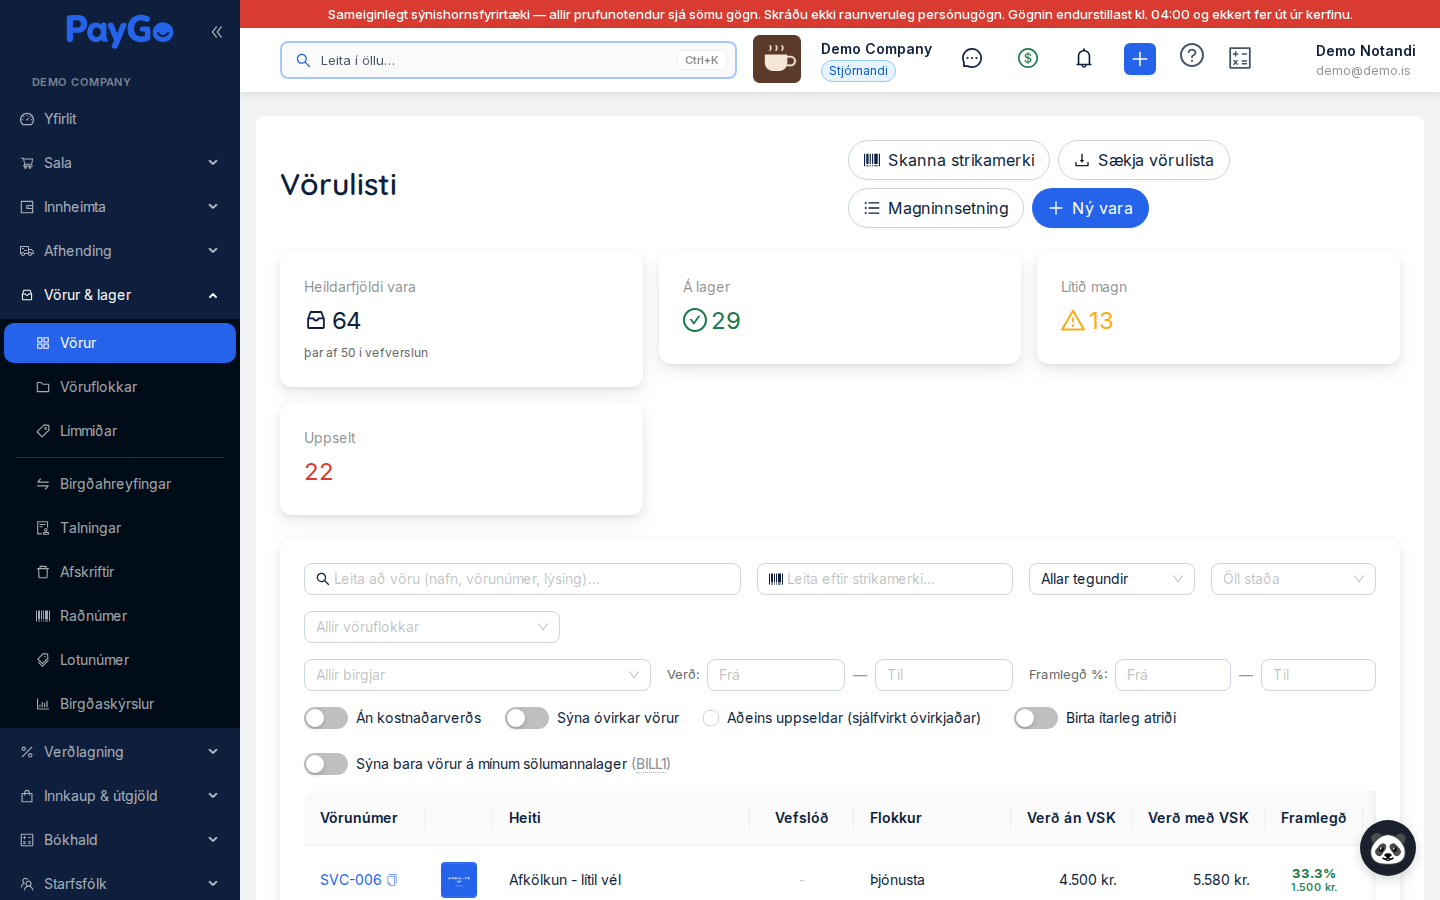Viewport: 1440px width, 900px height.
Task: Open Lotunúmer in sidebar
Action: click(x=120, y=660)
